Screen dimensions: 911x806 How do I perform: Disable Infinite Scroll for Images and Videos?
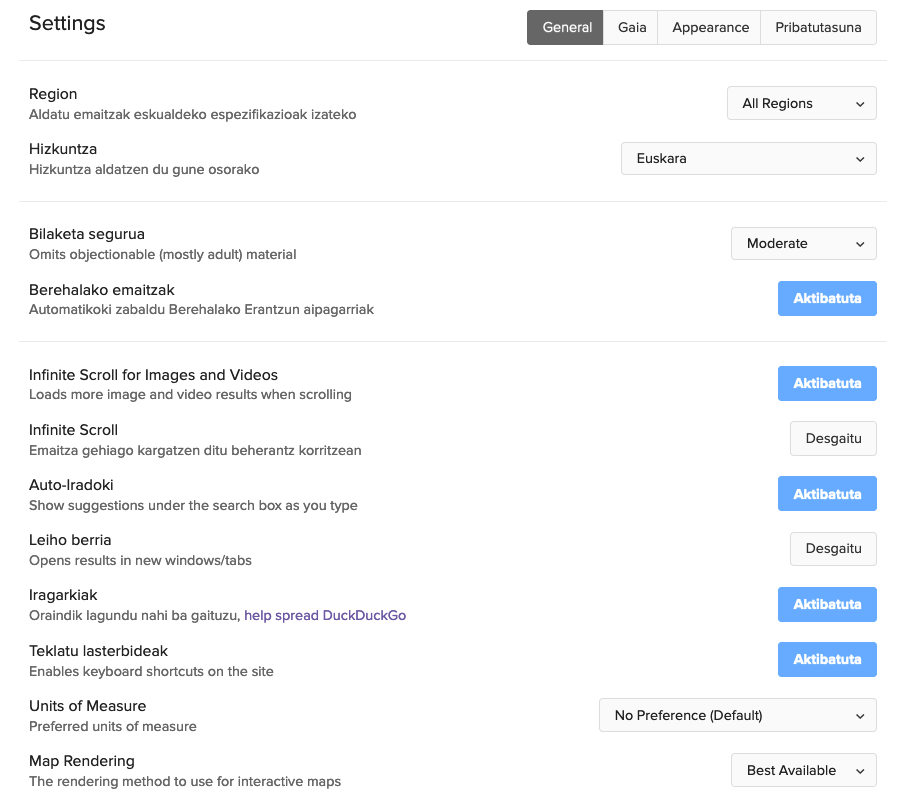[x=827, y=384]
